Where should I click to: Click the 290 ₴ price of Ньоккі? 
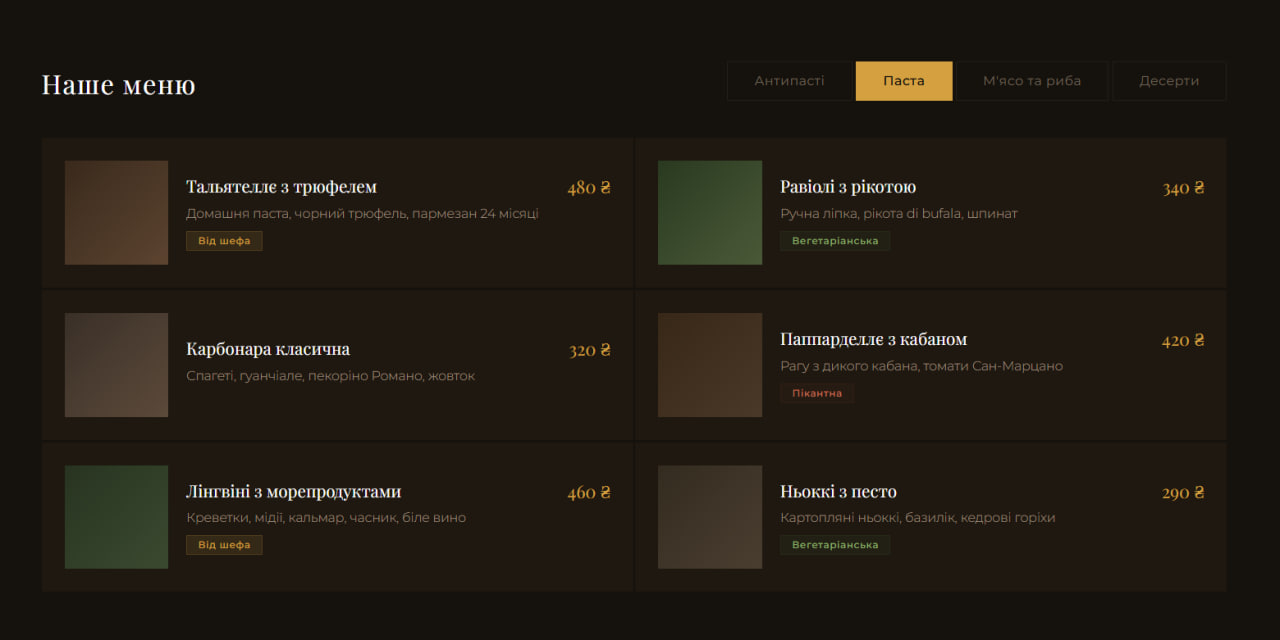pos(1182,493)
